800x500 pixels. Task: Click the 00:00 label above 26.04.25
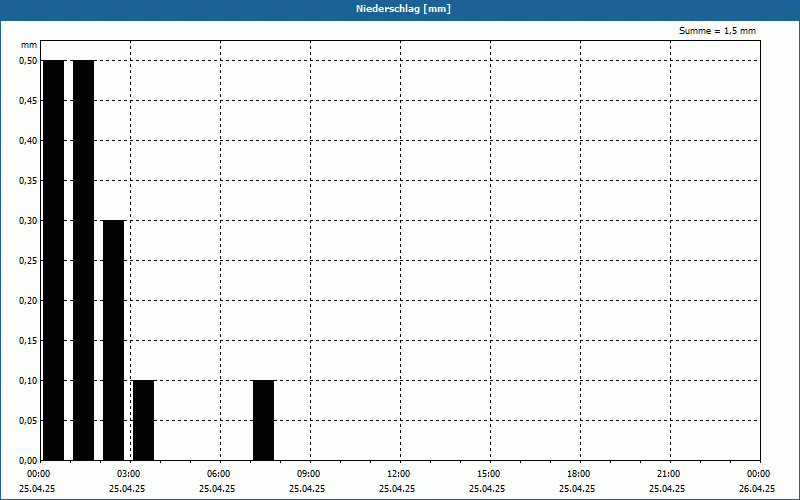[758, 474]
